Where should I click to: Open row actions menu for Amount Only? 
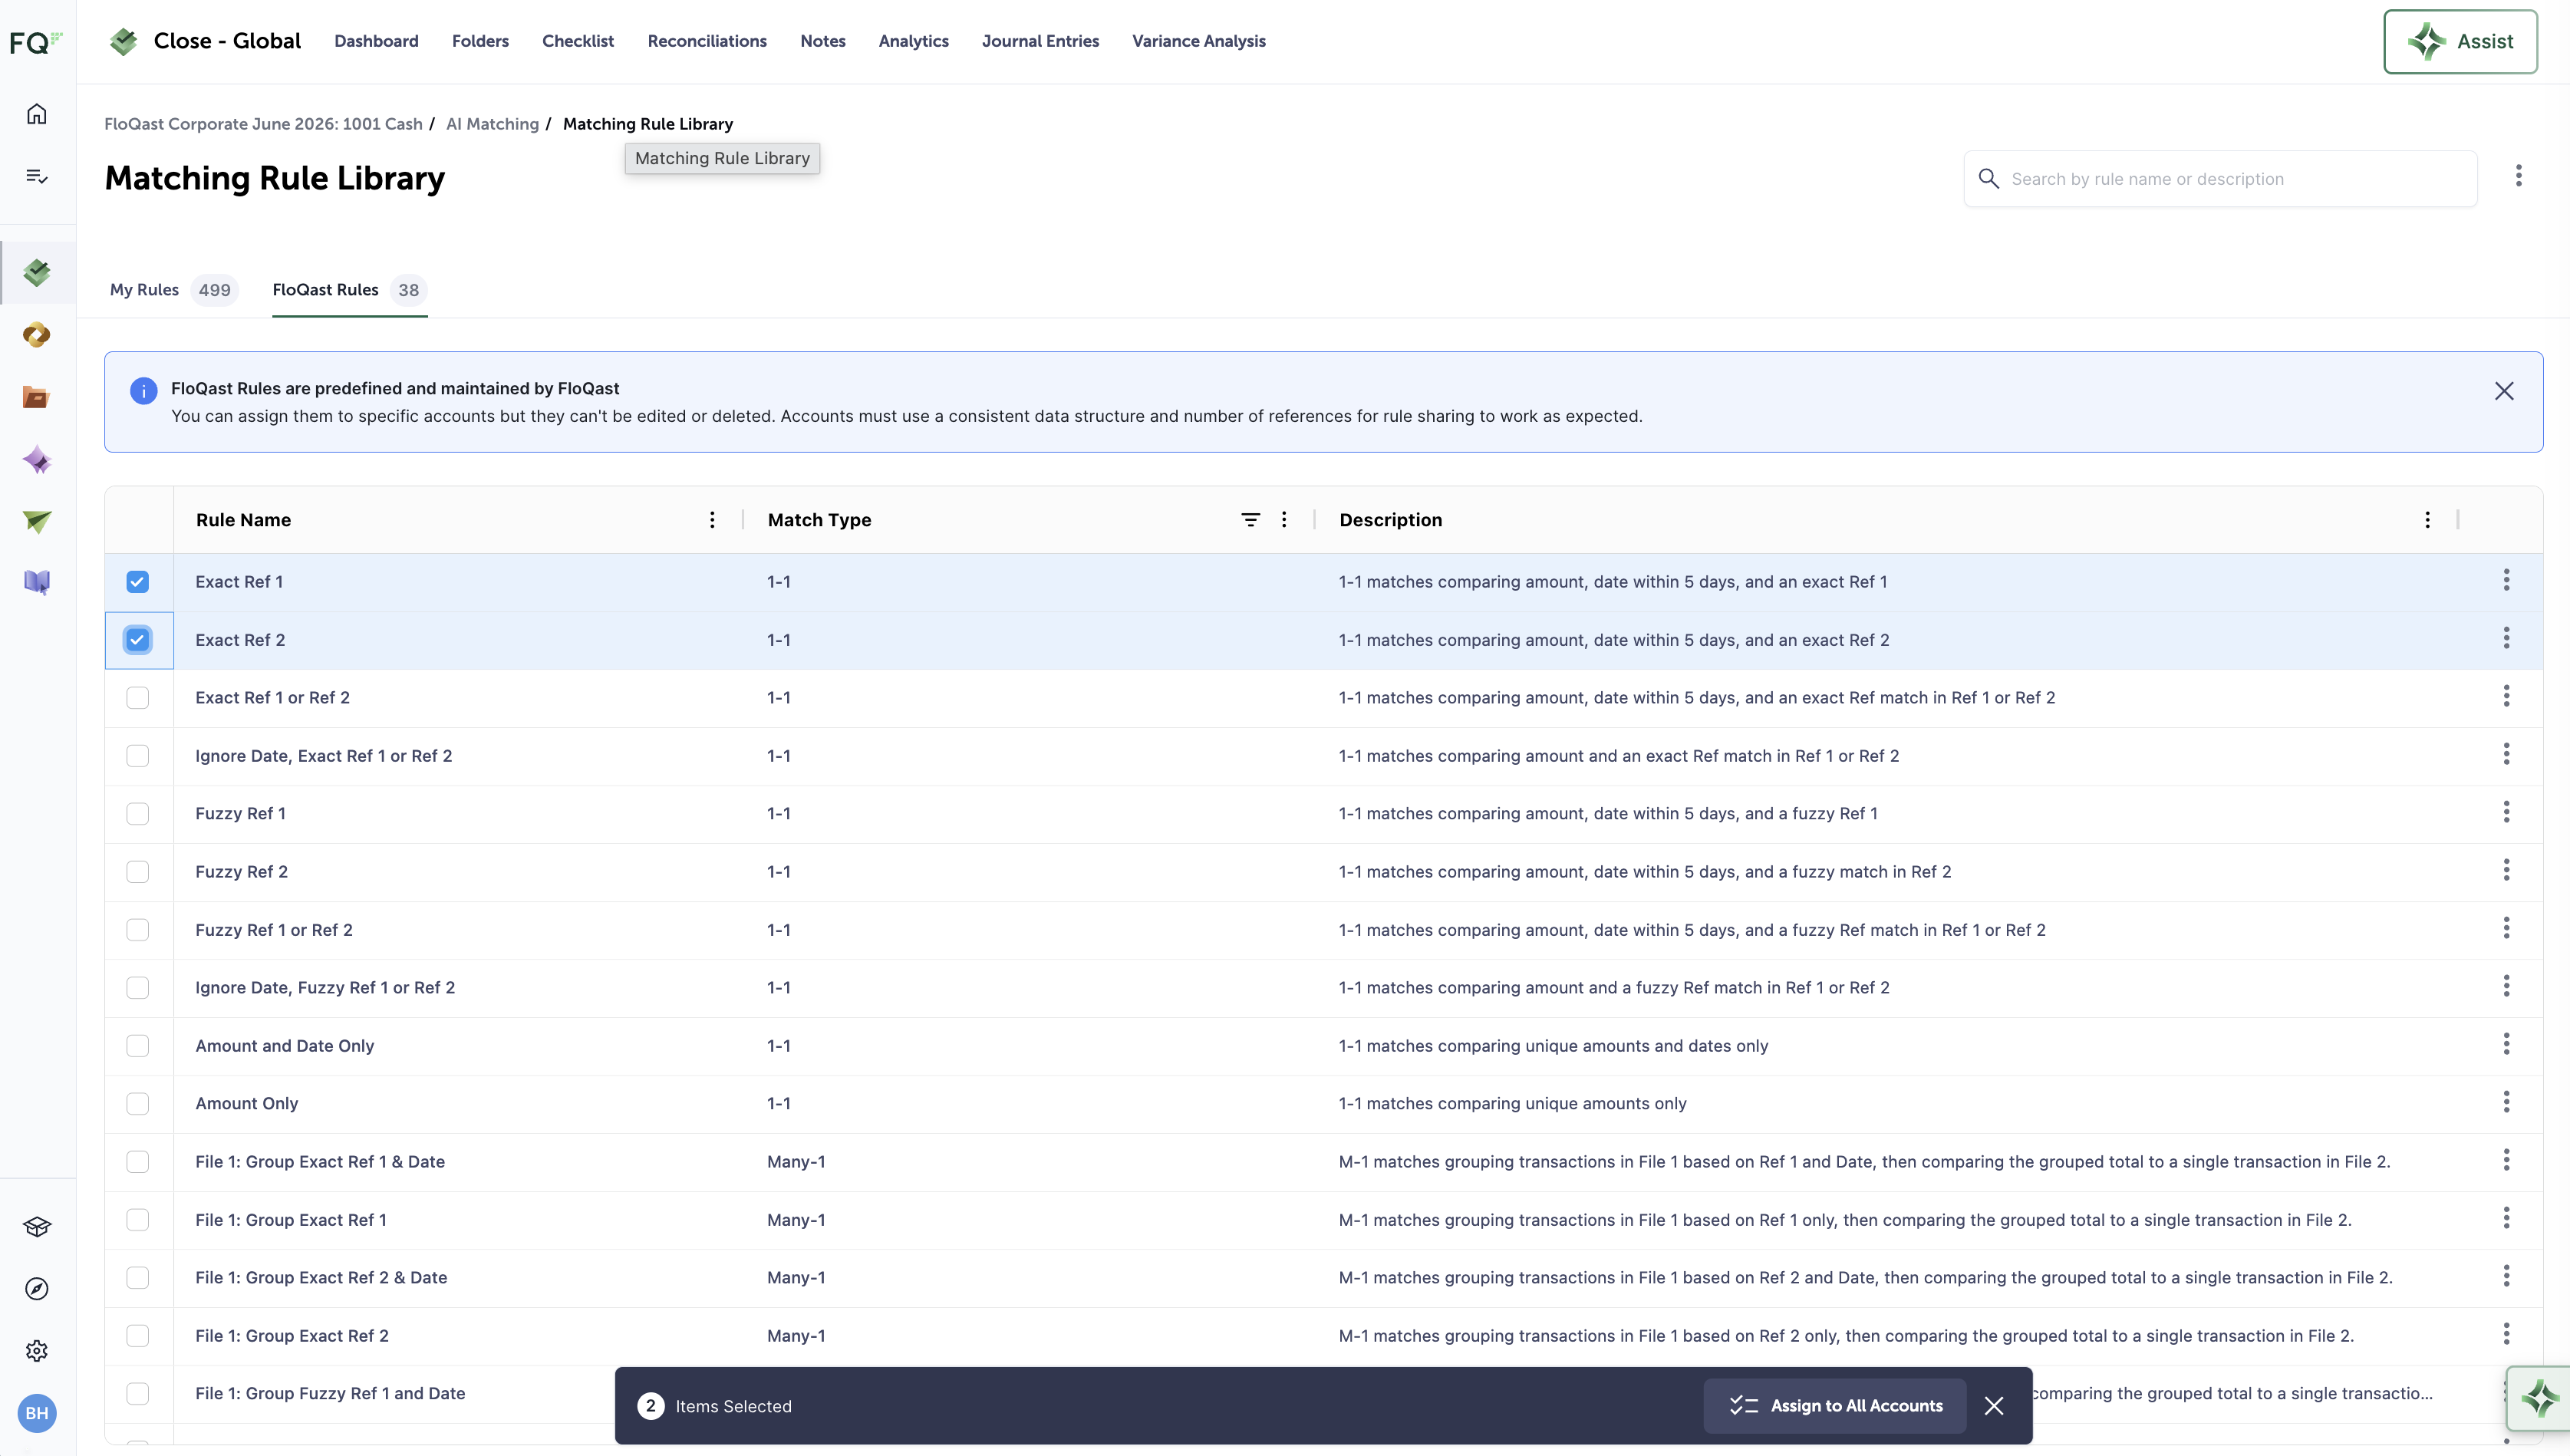[x=2506, y=1102]
